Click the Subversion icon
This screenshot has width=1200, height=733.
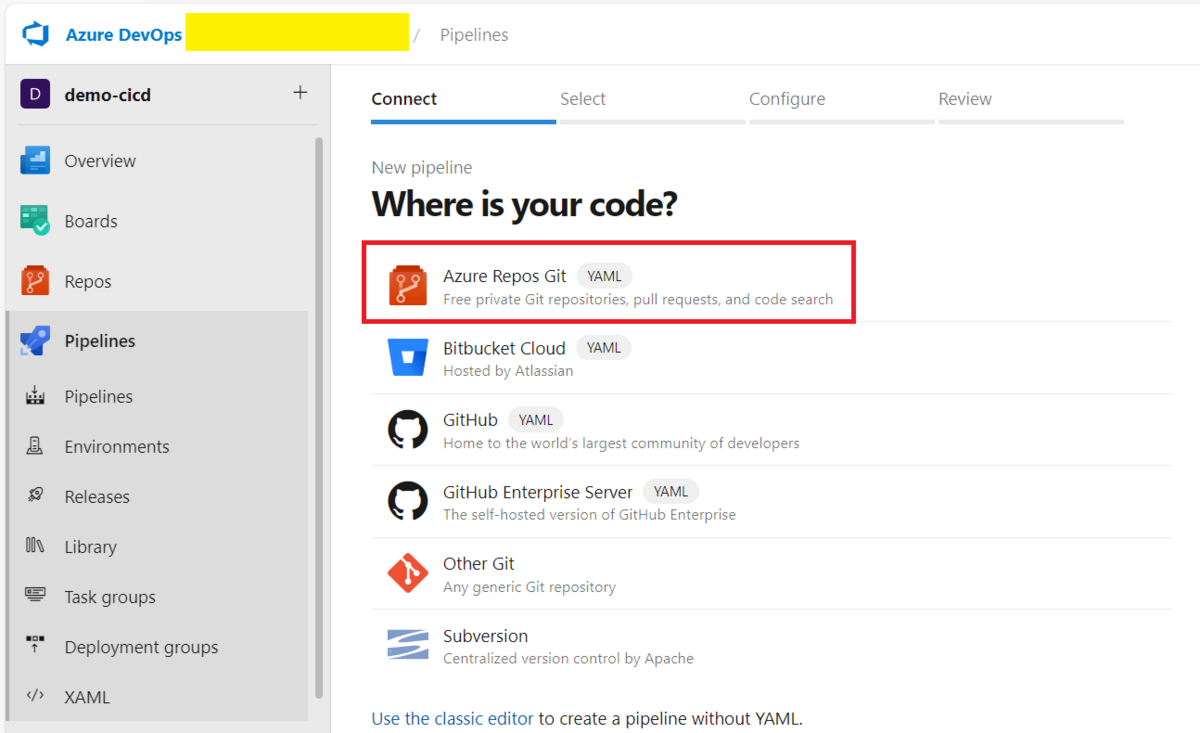[408, 645]
